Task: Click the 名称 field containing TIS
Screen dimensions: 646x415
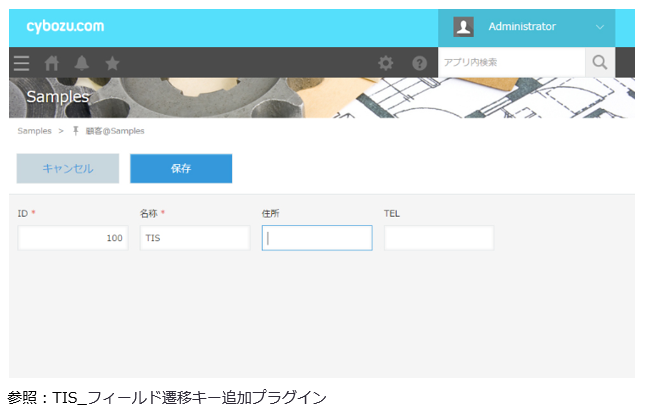Action: [194, 238]
